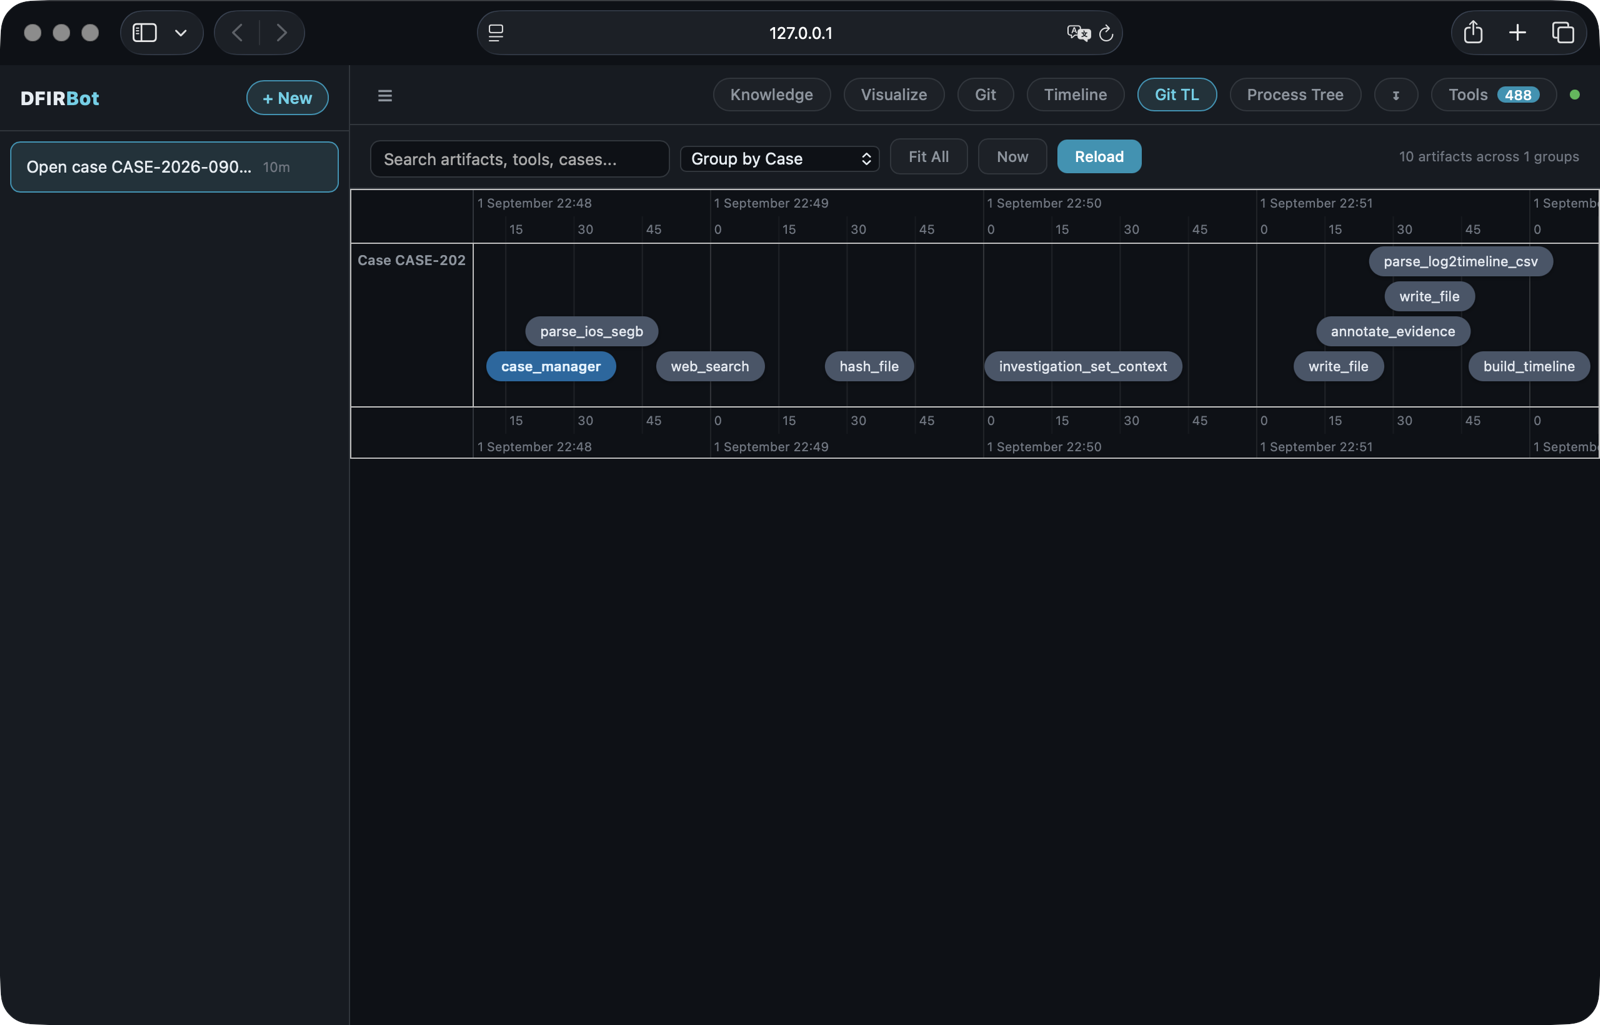Viewport: 1600px width, 1025px height.
Task: Switch to the Visualize tab
Action: (x=894, y=95)
